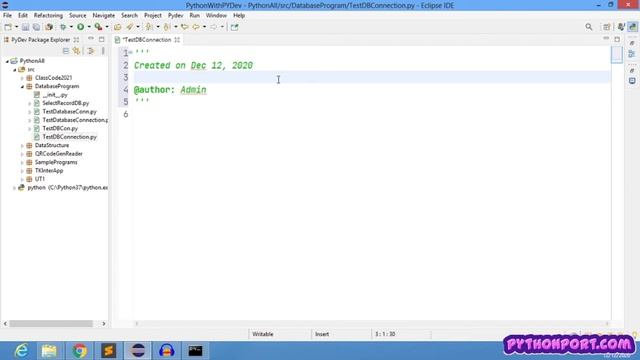Click the Save All toolbar icon
Image resolution: width=640 pixels, height=360 pixels.
(x=36, y=27)
